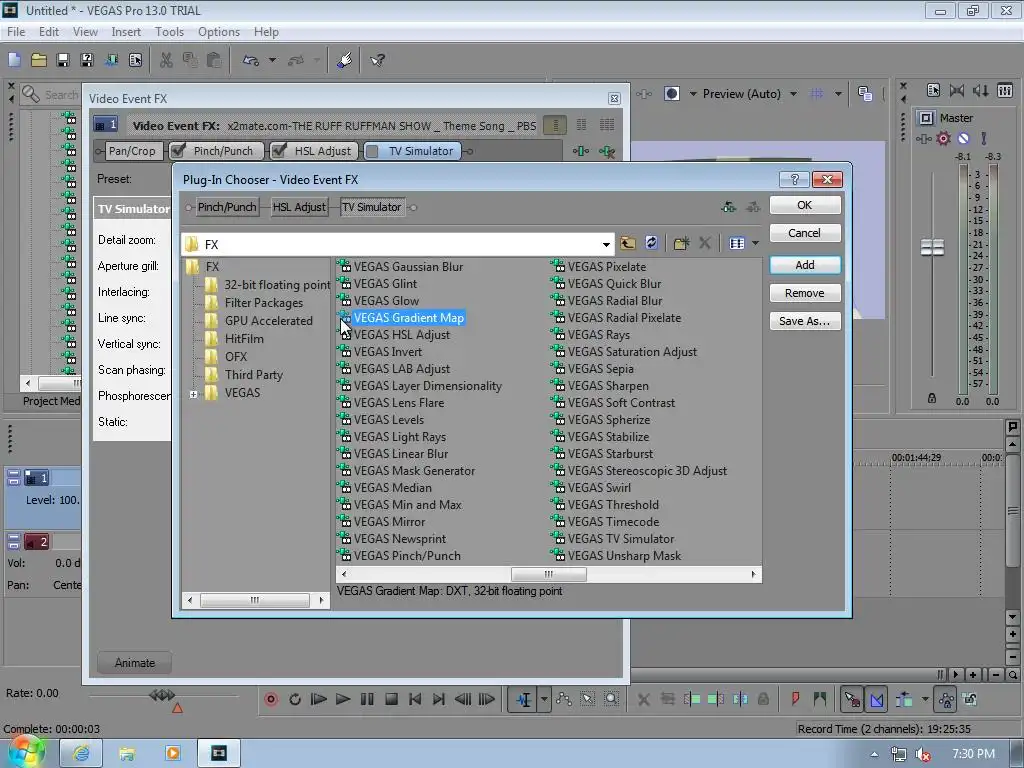Click OK in the Plug-In Chooser
The height and width of the screenshot is (768, 1024).
(805, 205)
